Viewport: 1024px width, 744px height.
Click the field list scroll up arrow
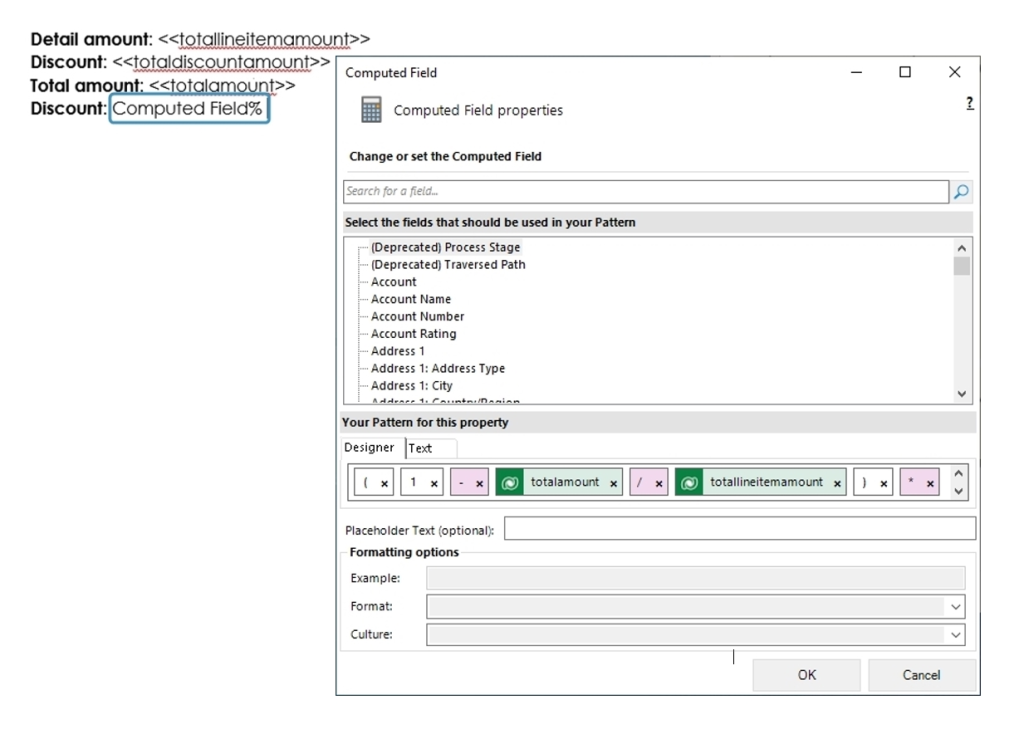(x=961, y=248)
